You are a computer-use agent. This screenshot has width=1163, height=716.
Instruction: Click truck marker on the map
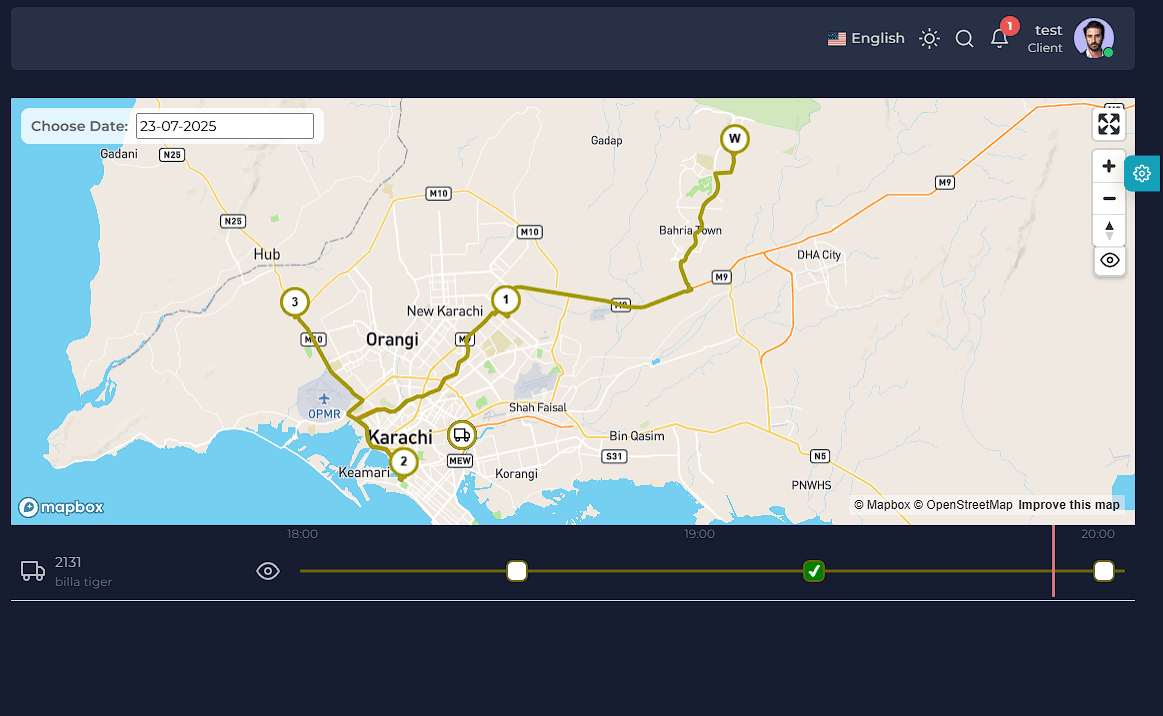click(x=461, y=435)
